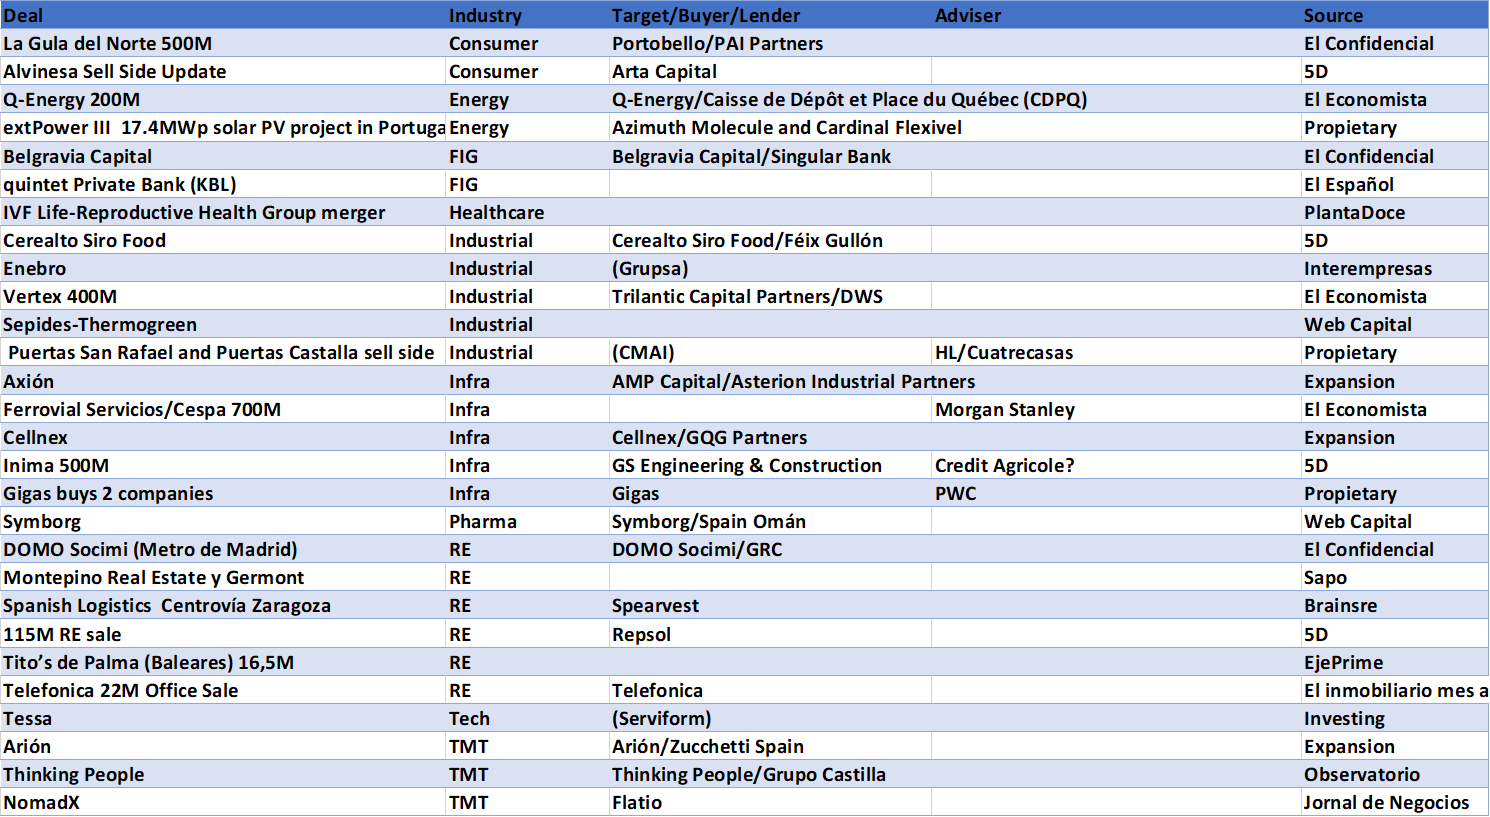
Task: Select the 'Pharma' industry cell
Action: [527, 521]
